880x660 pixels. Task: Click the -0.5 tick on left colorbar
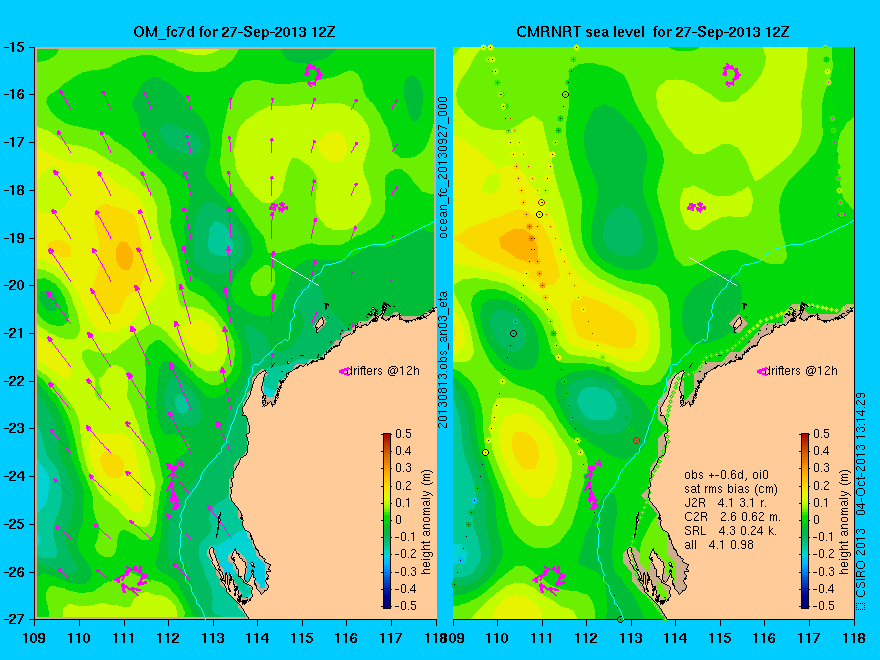coord(405,606)
